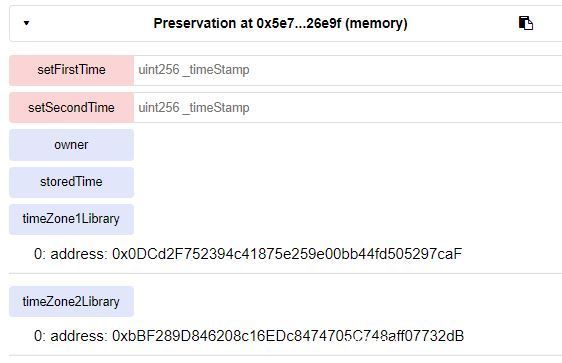
Task: Call the timeZone1Library getter button
Action: pos(71,219)
